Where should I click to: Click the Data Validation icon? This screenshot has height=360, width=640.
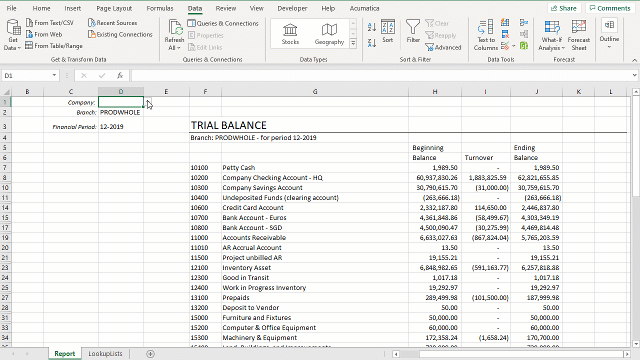(505, 46)
